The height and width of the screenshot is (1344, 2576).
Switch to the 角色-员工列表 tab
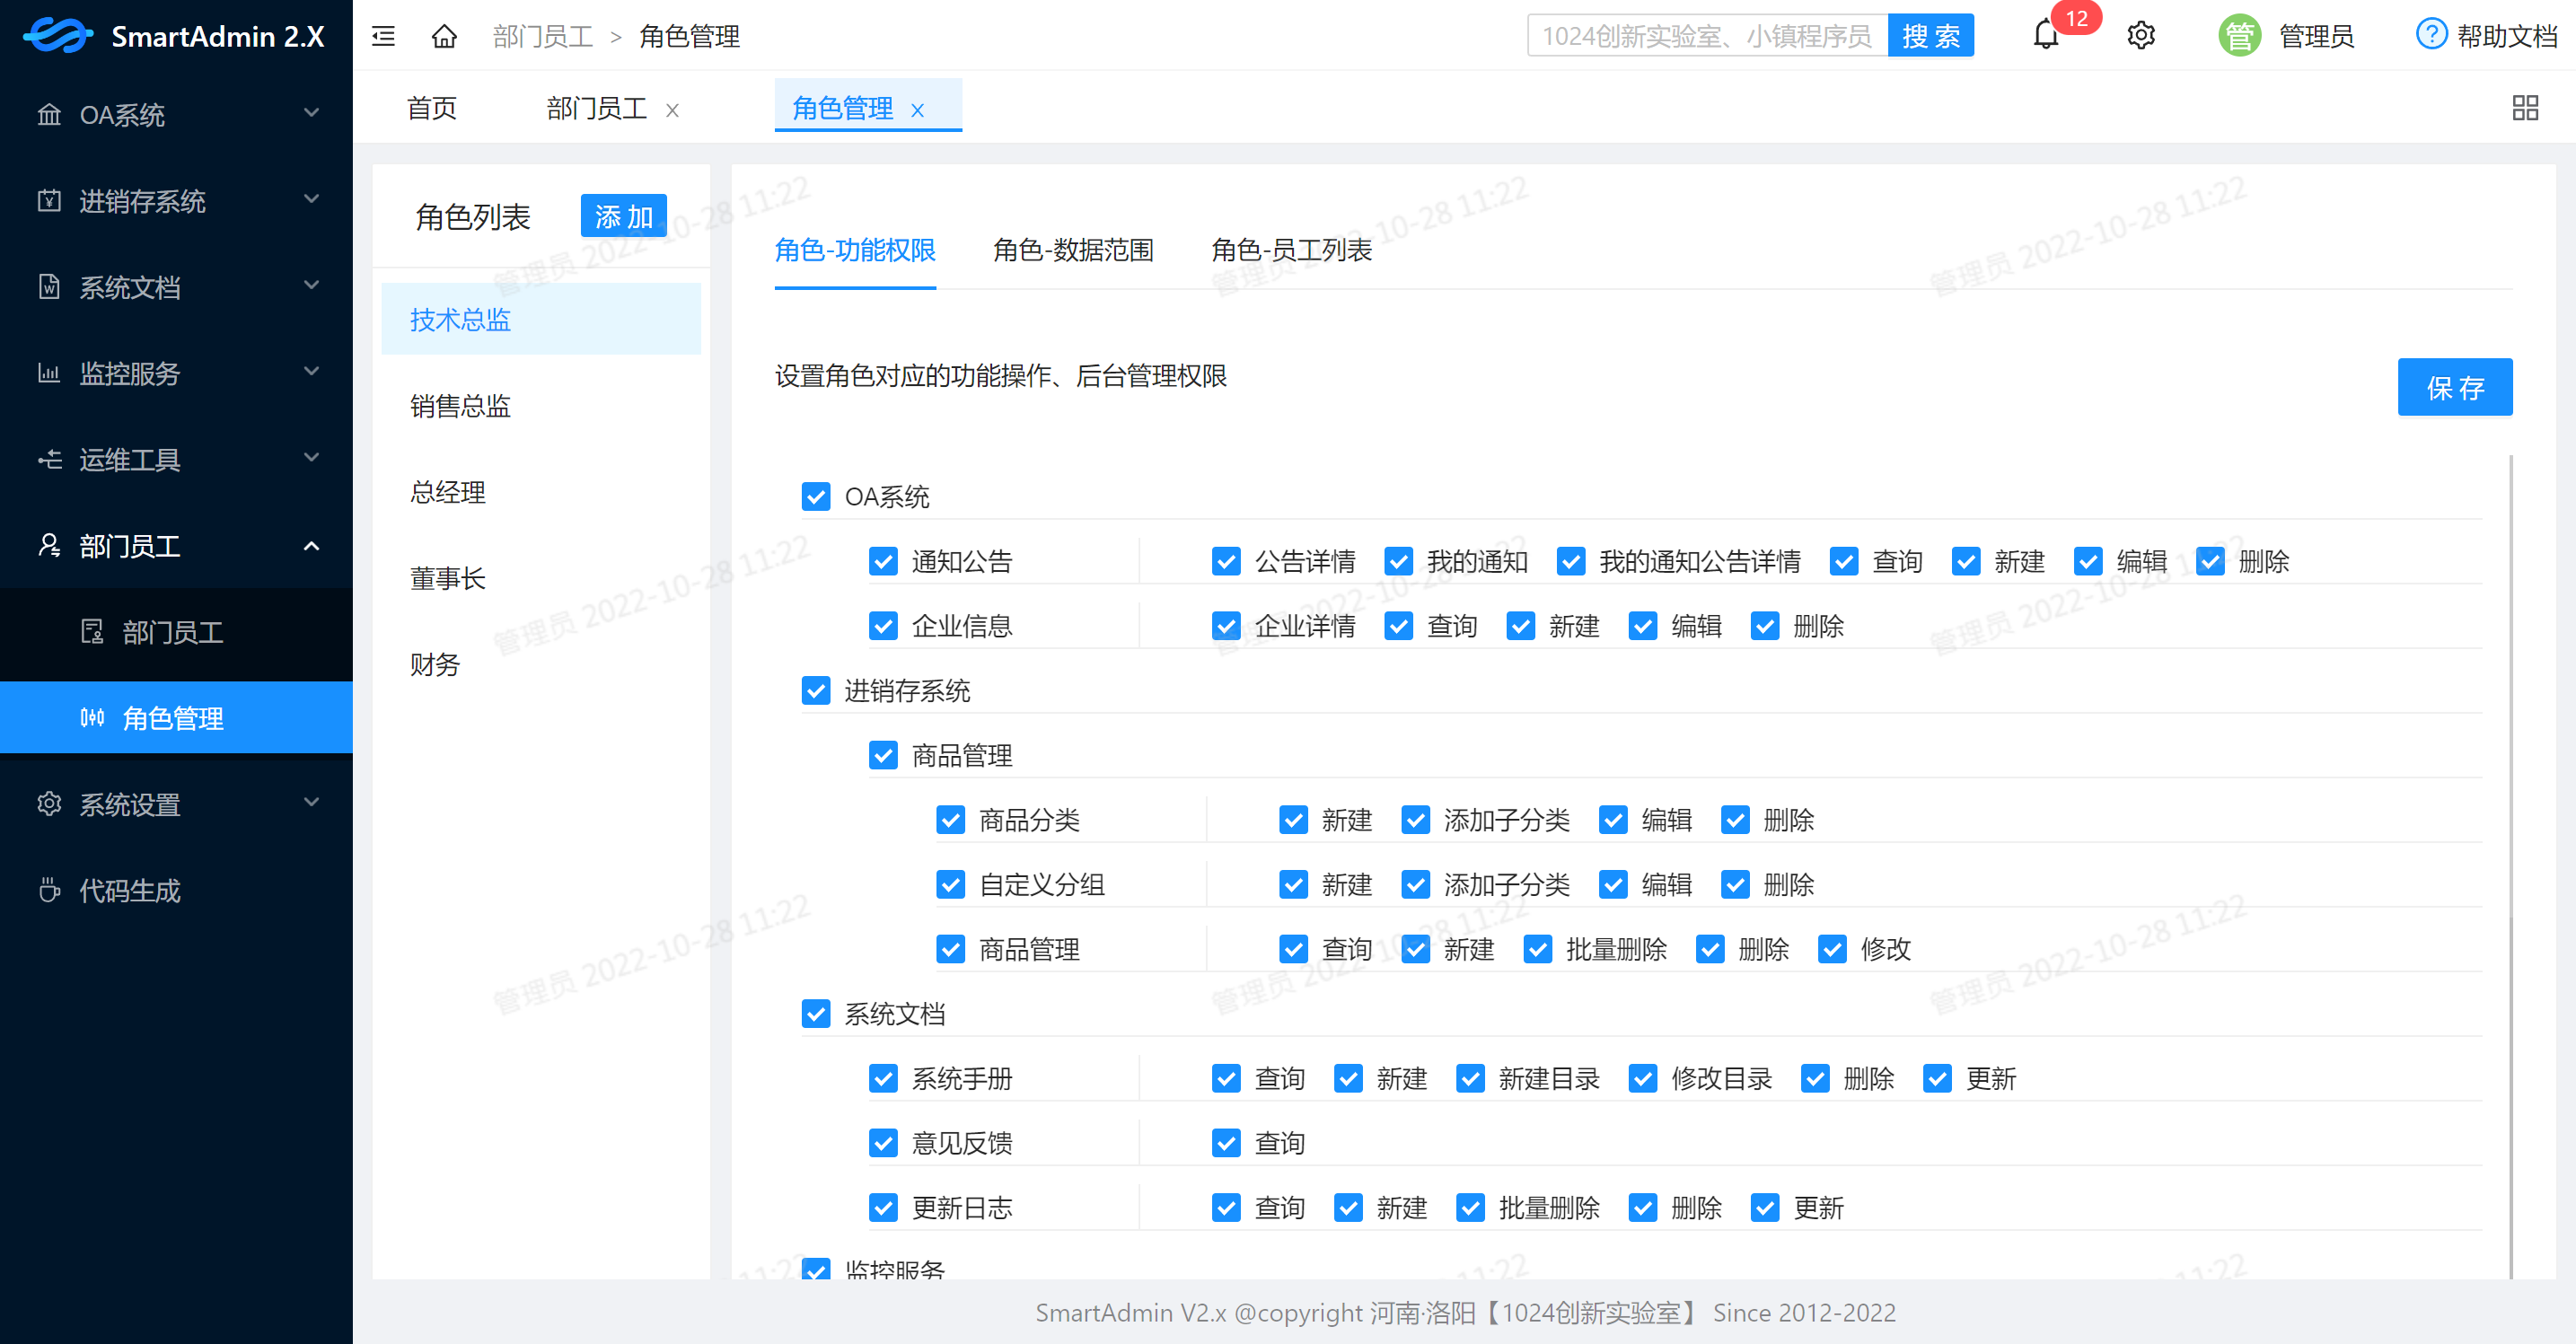(1290, 250)
